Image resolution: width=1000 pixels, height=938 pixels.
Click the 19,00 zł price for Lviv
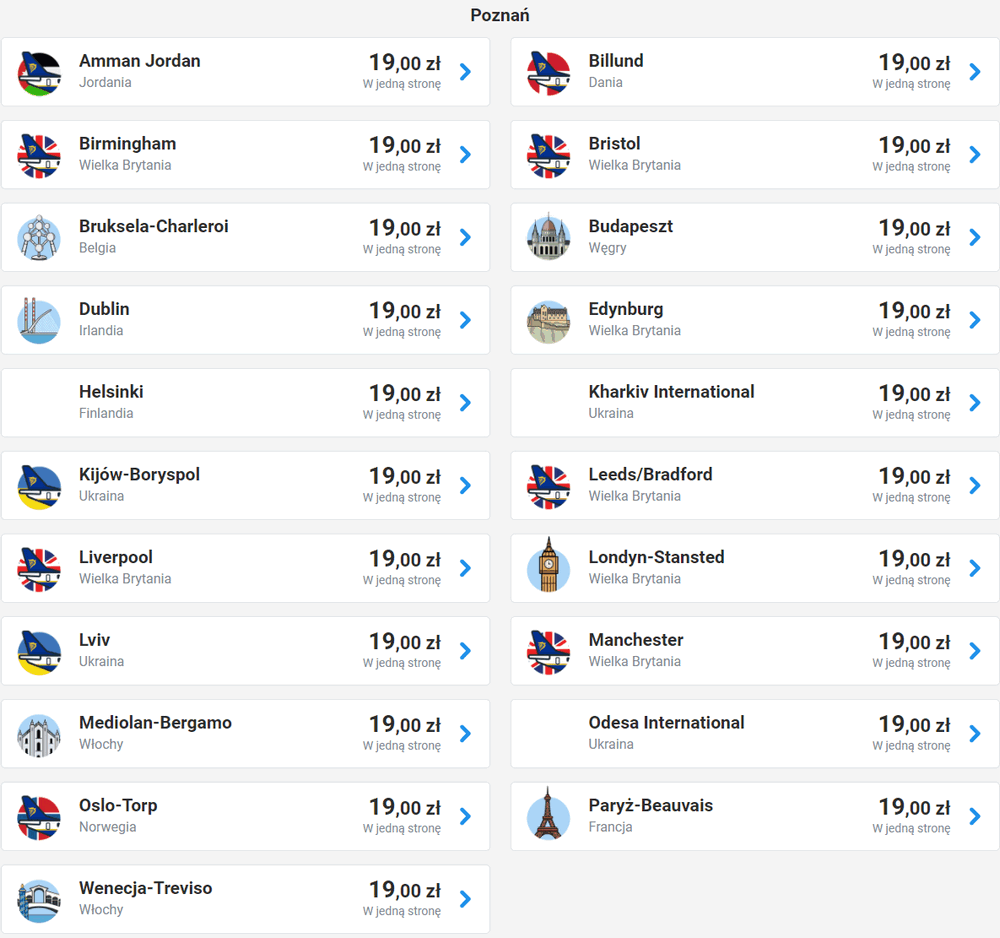(405, 641)
